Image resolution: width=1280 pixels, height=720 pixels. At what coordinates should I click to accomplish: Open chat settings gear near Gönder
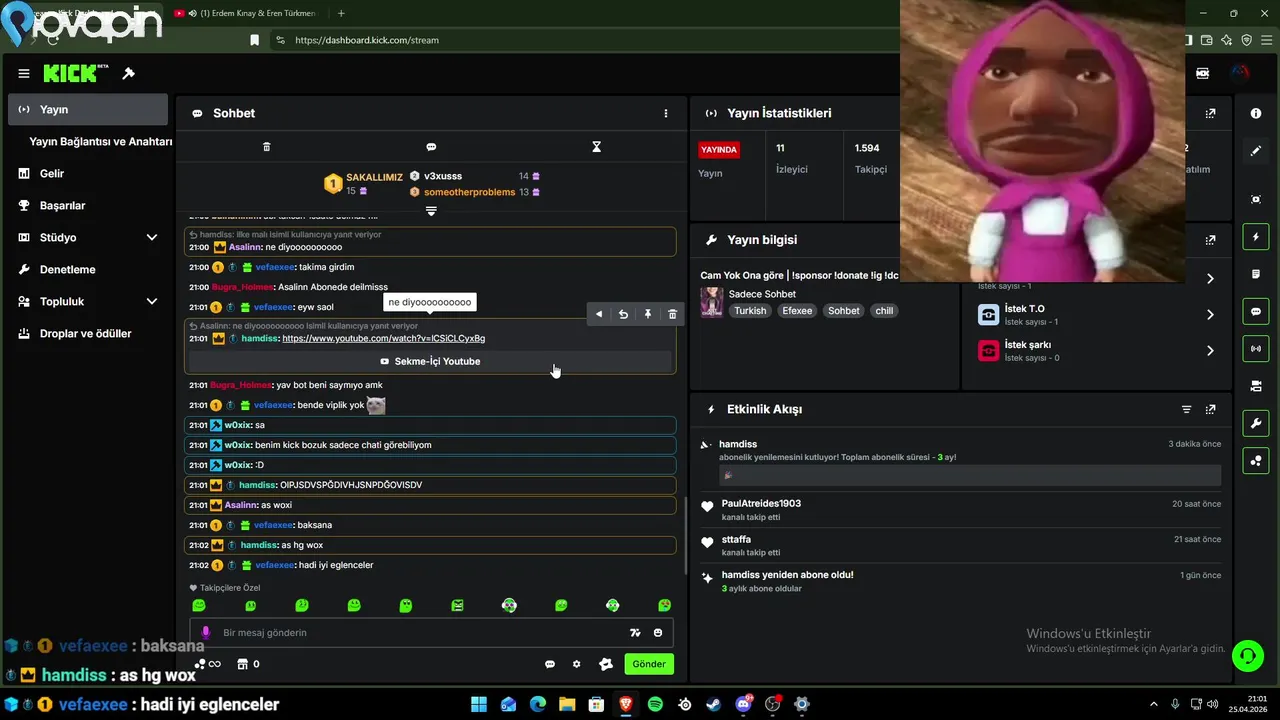(576, 664)
